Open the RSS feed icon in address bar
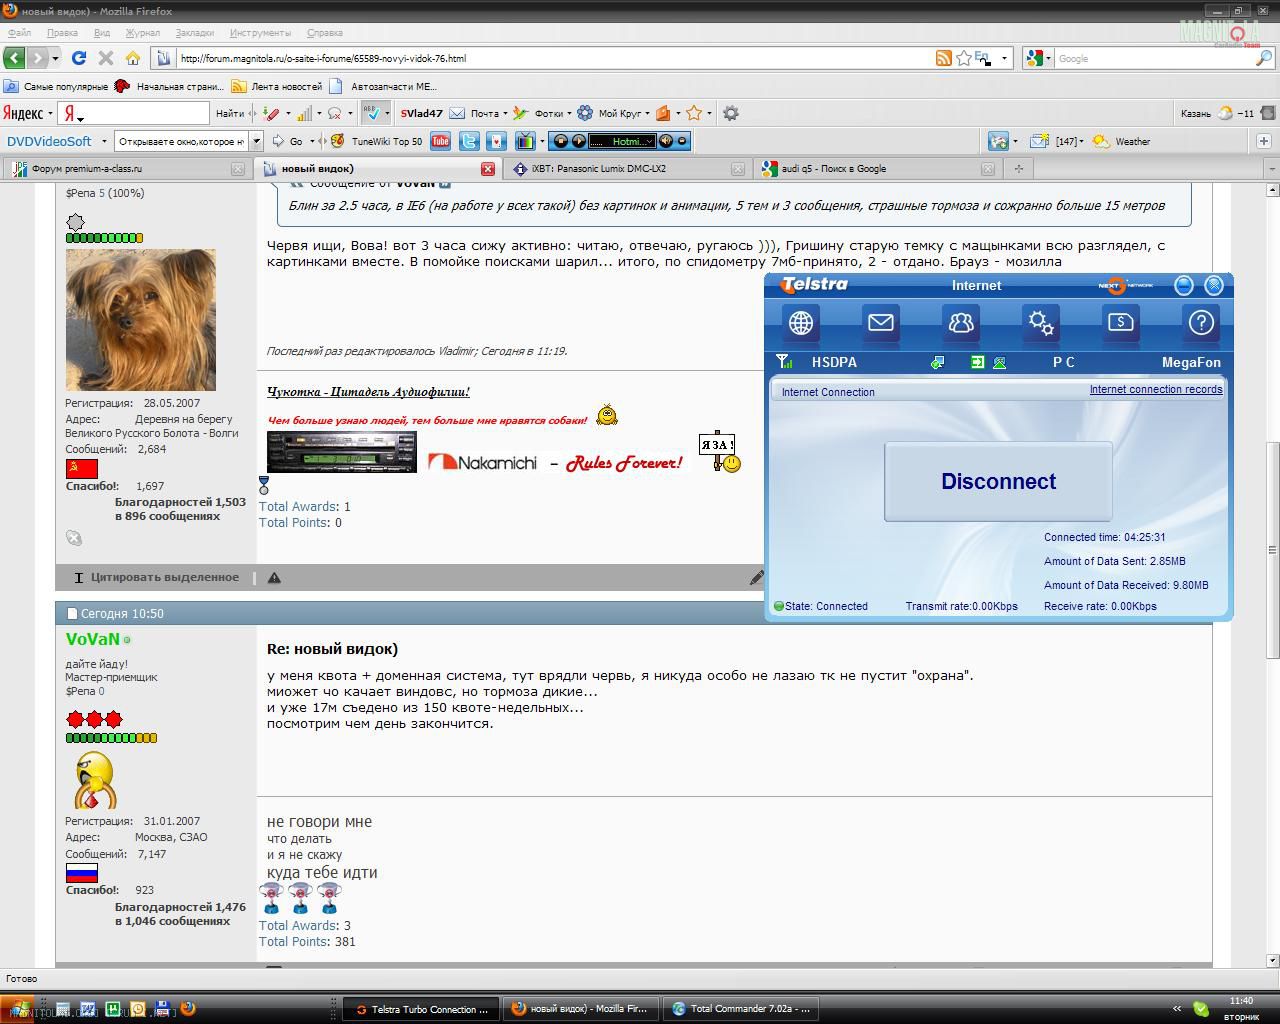The image size is (1280, 1024). (943, 58)
